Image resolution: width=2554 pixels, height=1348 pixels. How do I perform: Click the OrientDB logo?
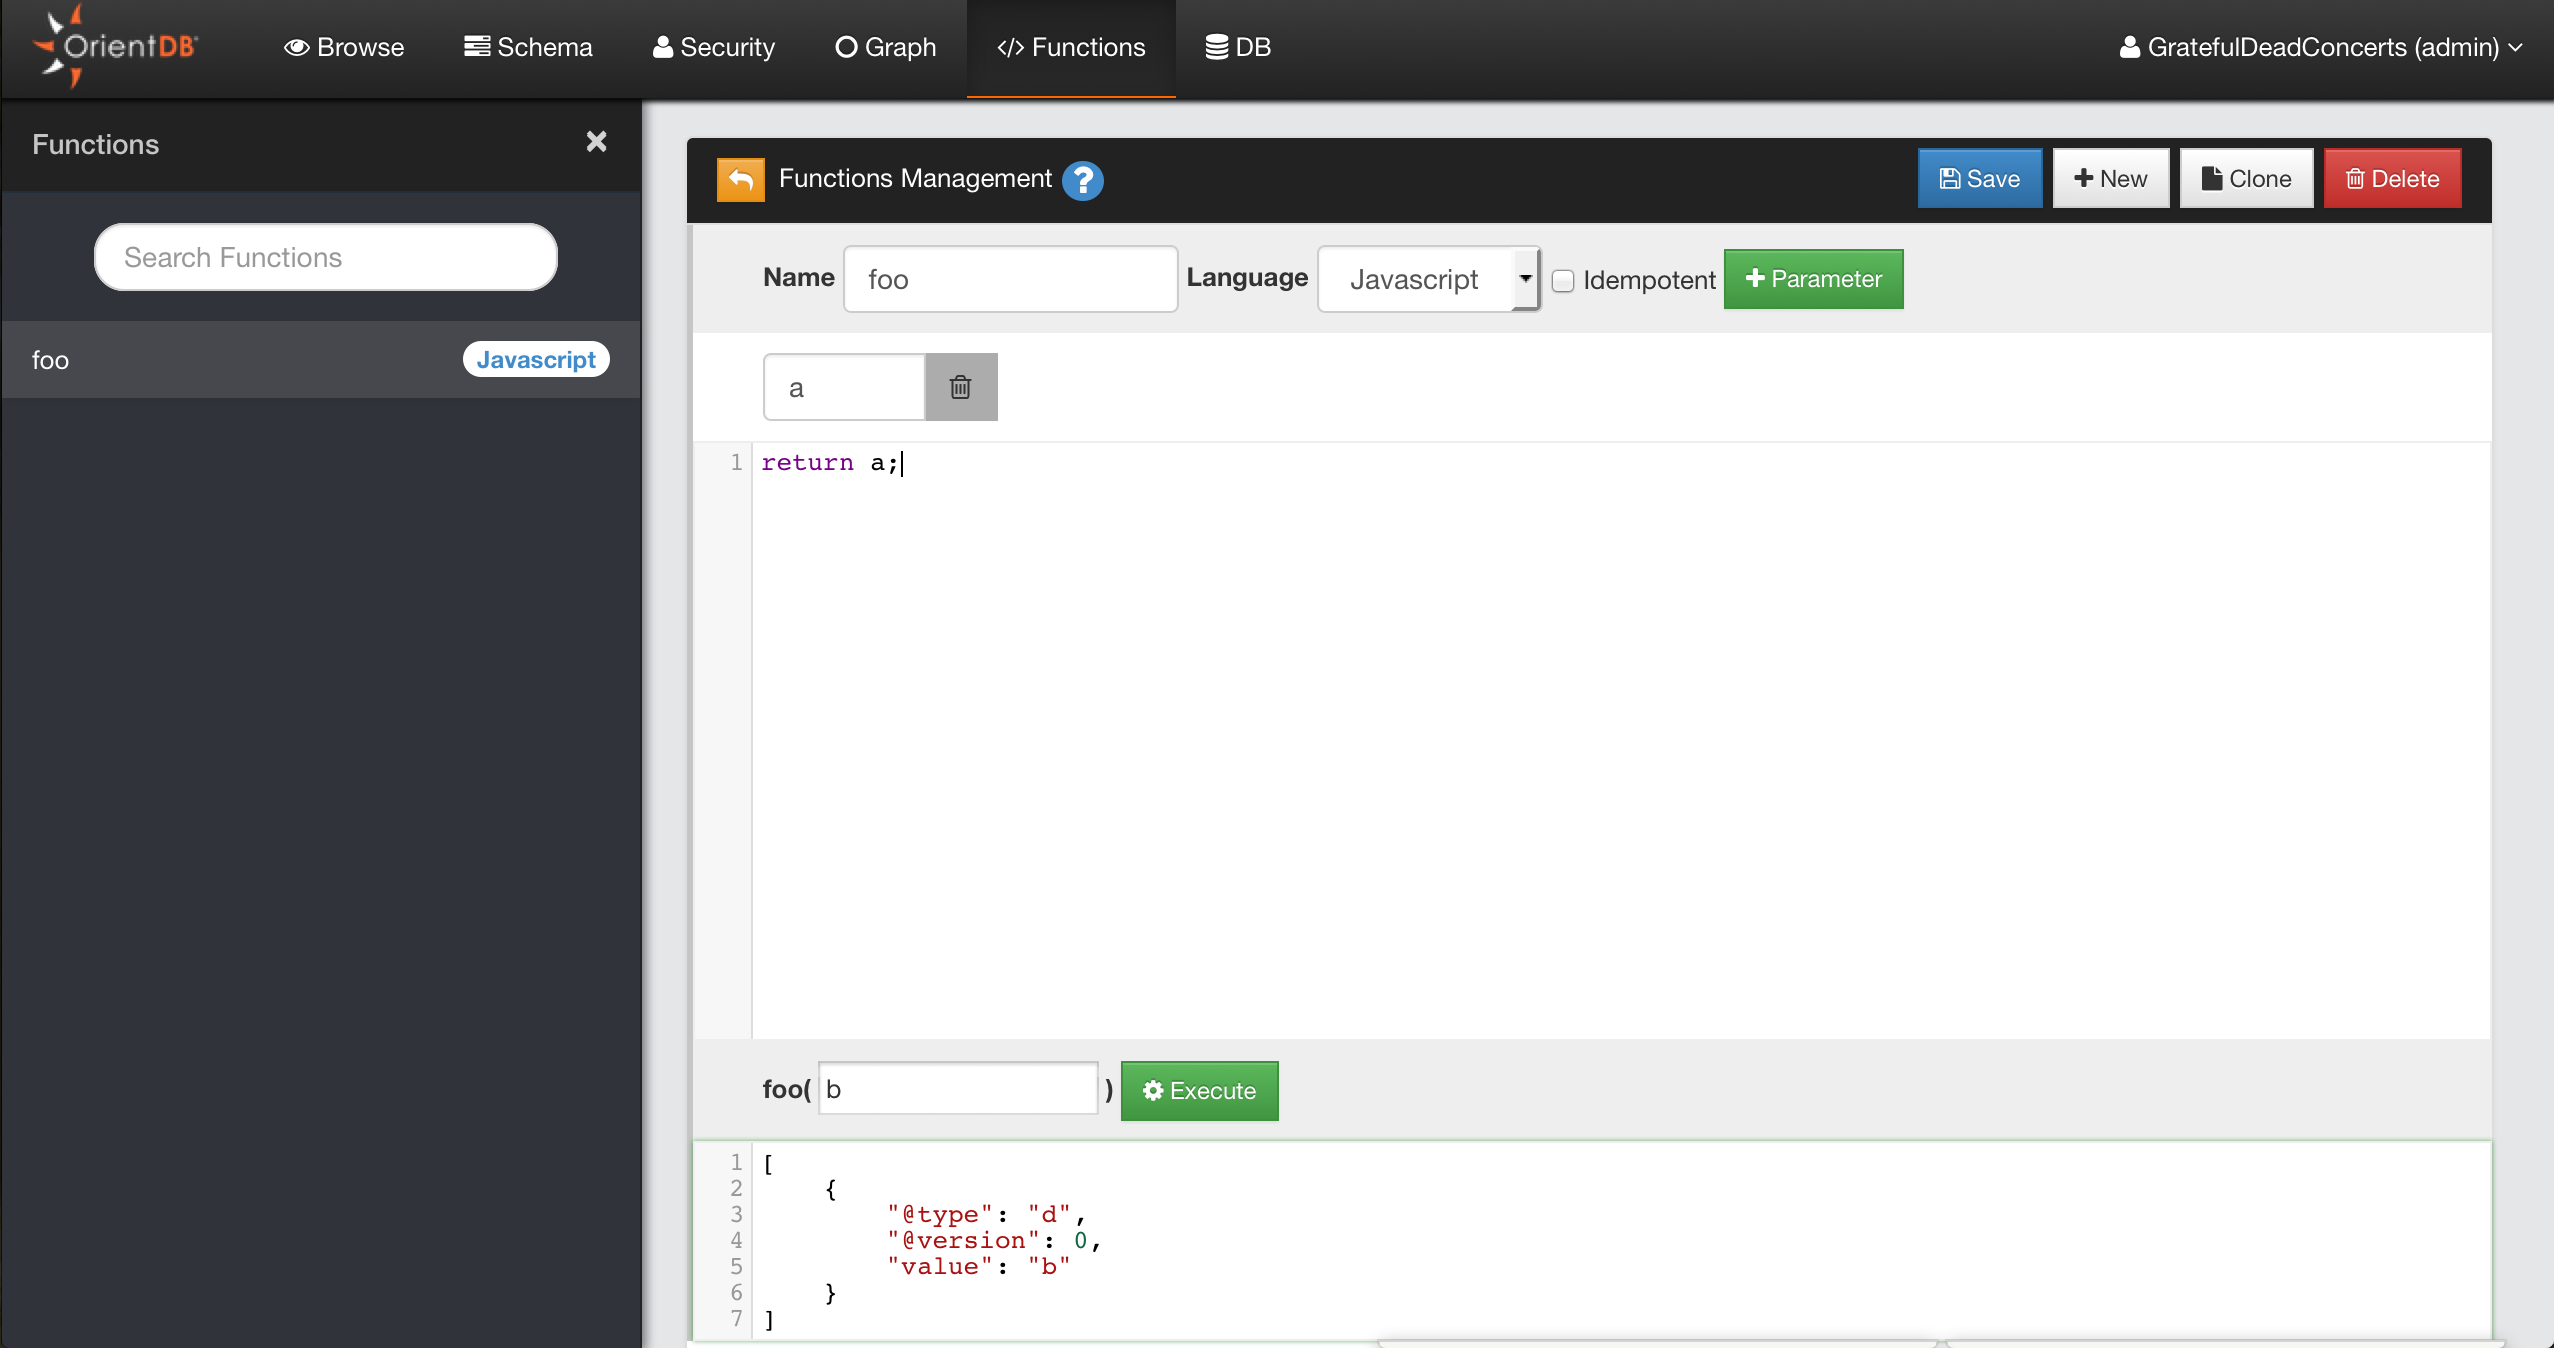pos(115,46)
